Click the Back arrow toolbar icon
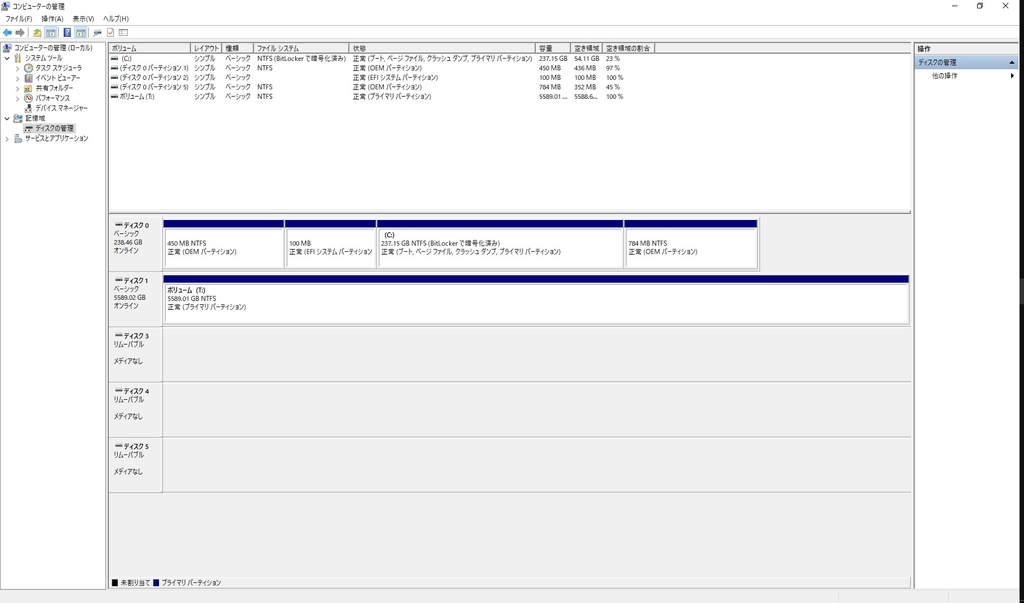 pos(7,33)
